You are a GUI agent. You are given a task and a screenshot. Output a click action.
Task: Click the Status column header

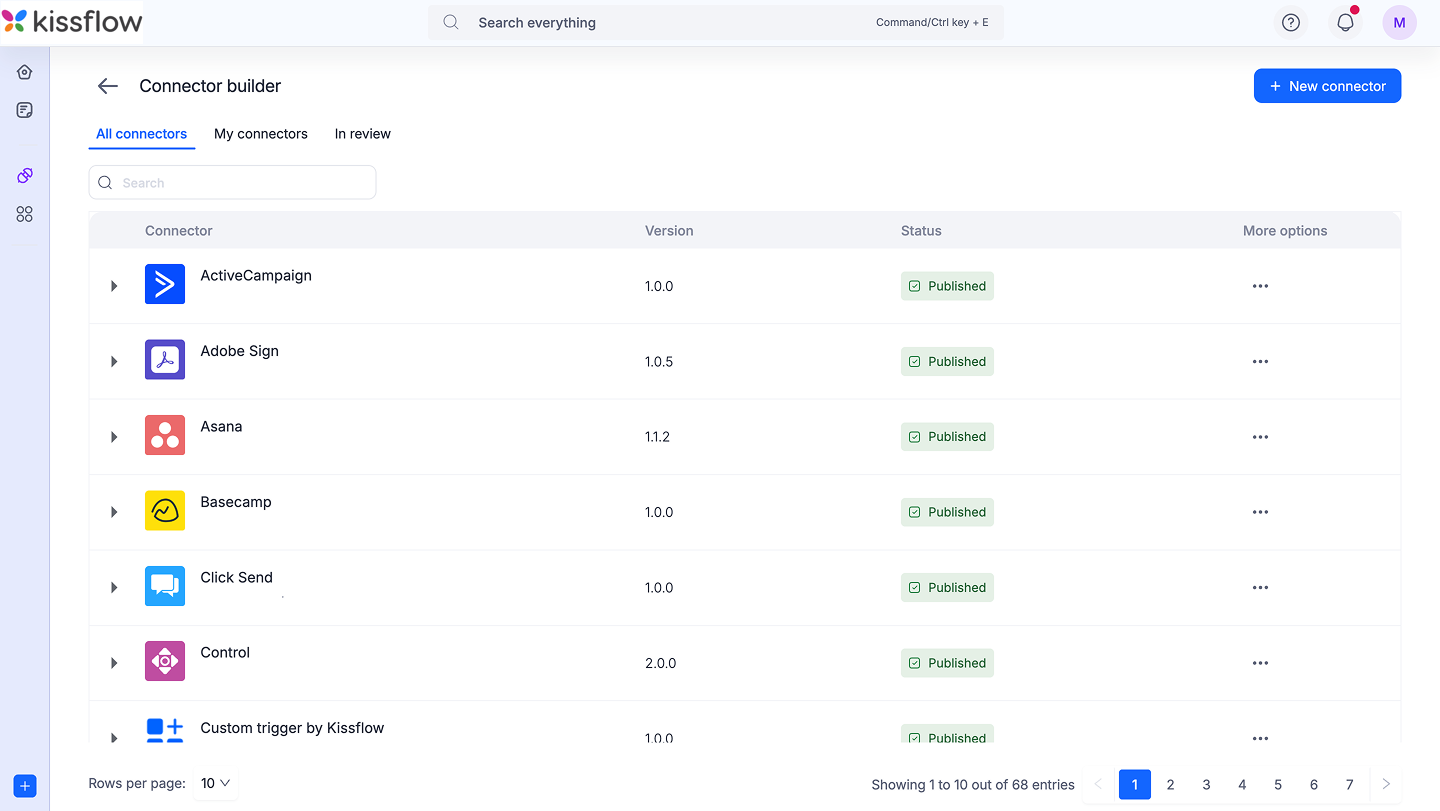(921, 231)
